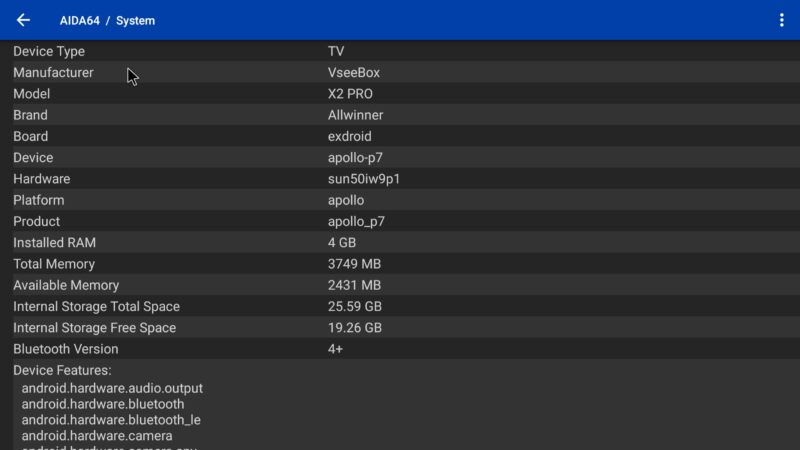Click the Device Features heading
The height and width of the screenshot is (450, 800).
(62, 371)
